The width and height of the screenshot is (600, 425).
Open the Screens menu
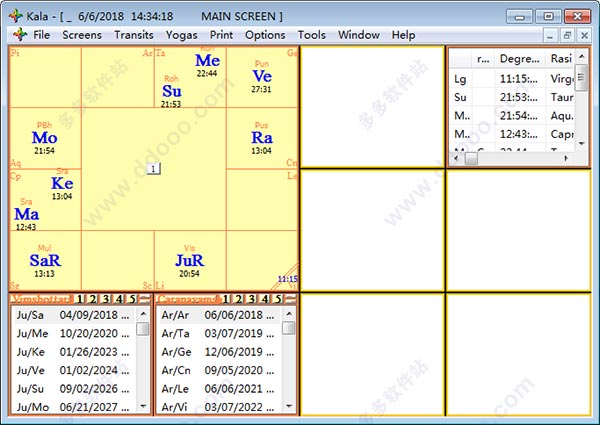point(82,35)
